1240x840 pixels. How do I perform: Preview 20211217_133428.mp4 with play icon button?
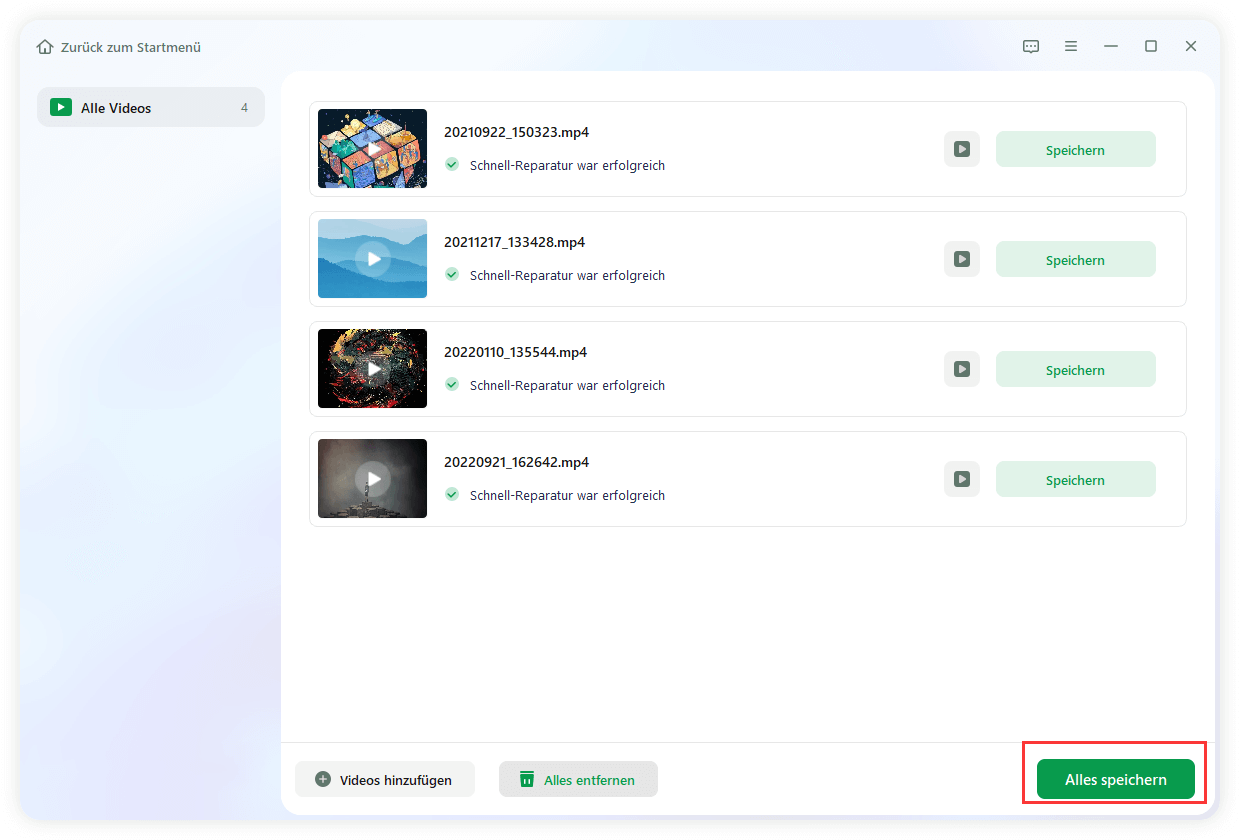962,259
